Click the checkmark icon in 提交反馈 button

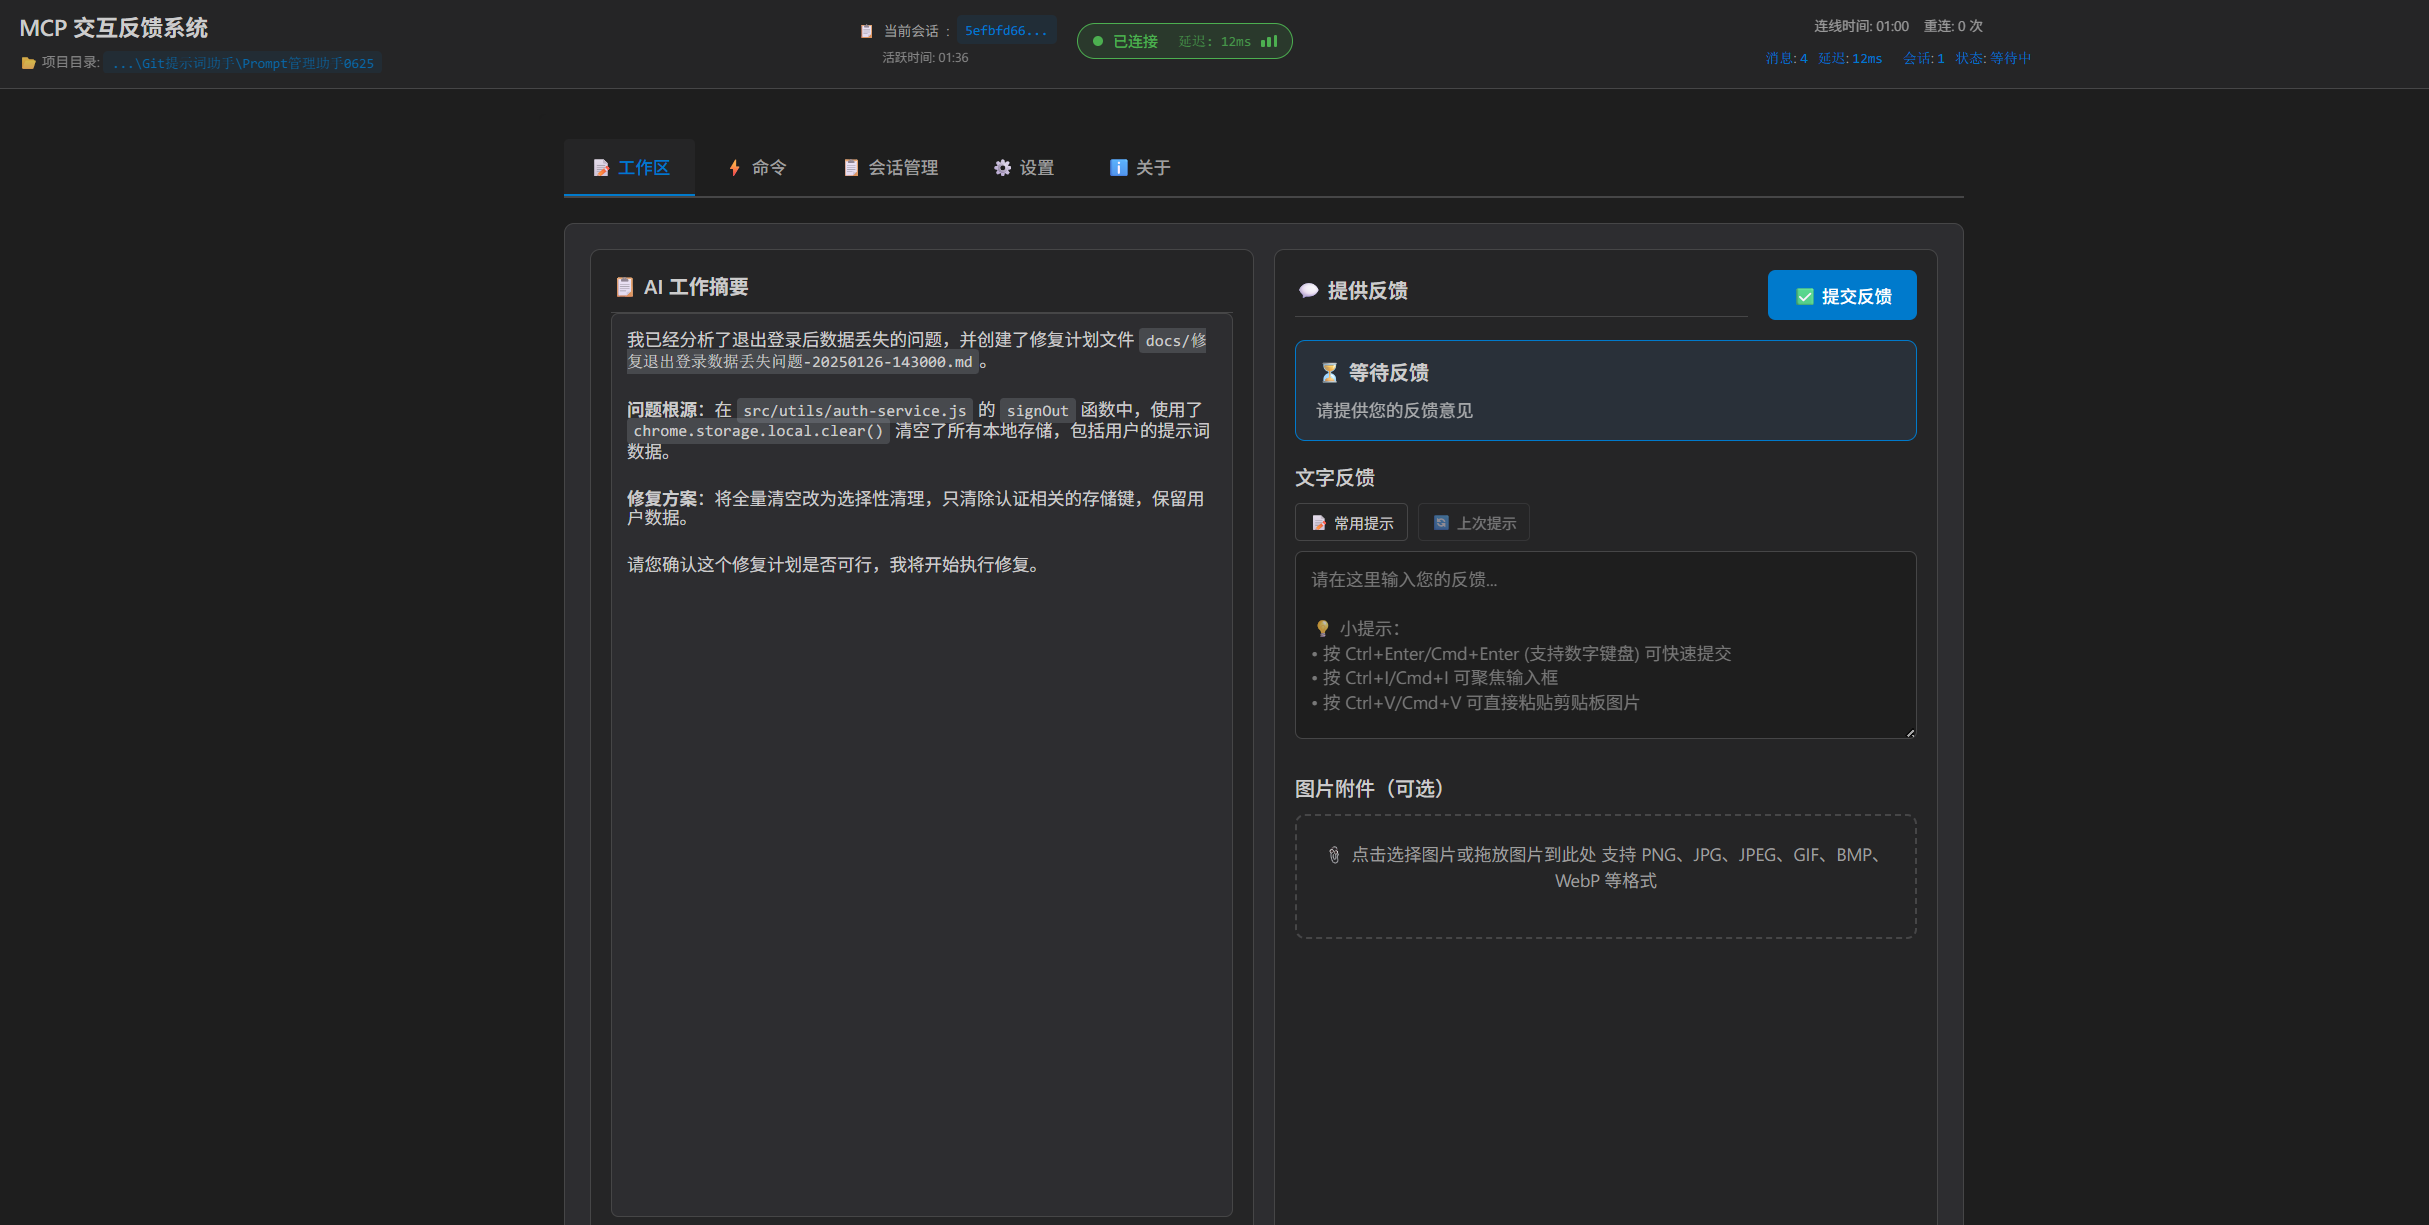[1805, 296]
